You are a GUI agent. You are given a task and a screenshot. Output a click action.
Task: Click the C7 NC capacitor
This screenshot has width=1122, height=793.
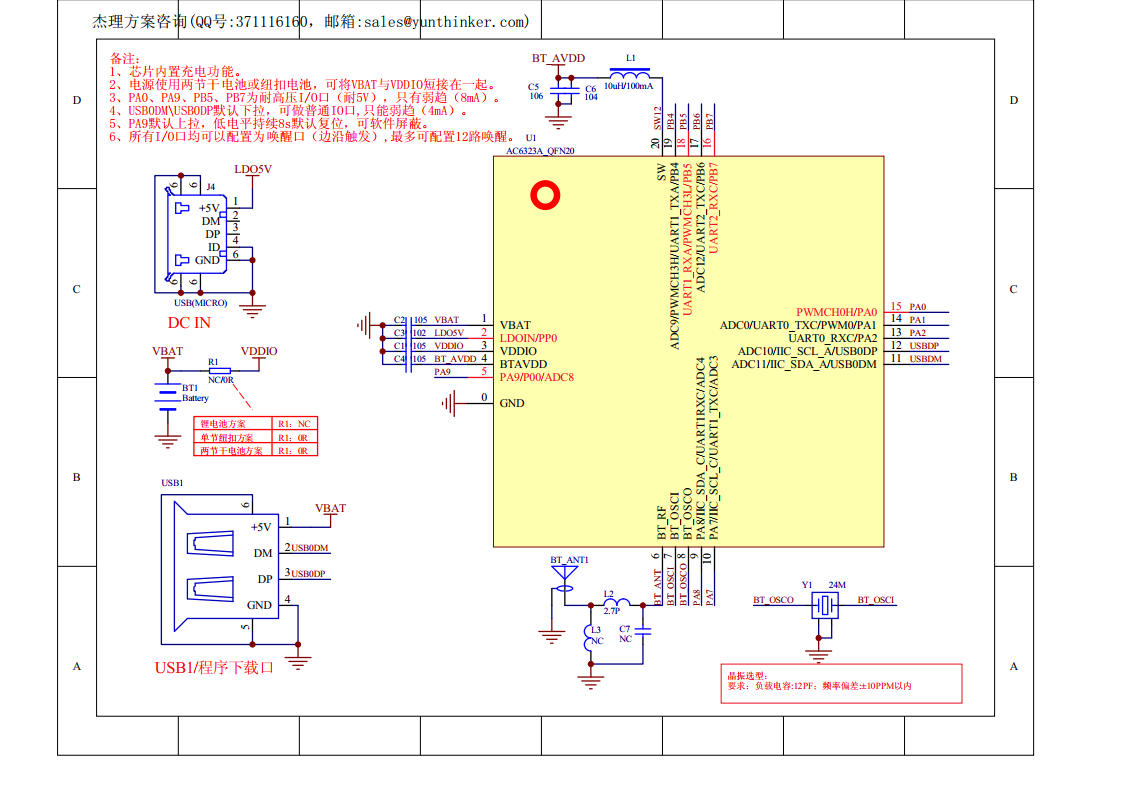pos(647,631)
